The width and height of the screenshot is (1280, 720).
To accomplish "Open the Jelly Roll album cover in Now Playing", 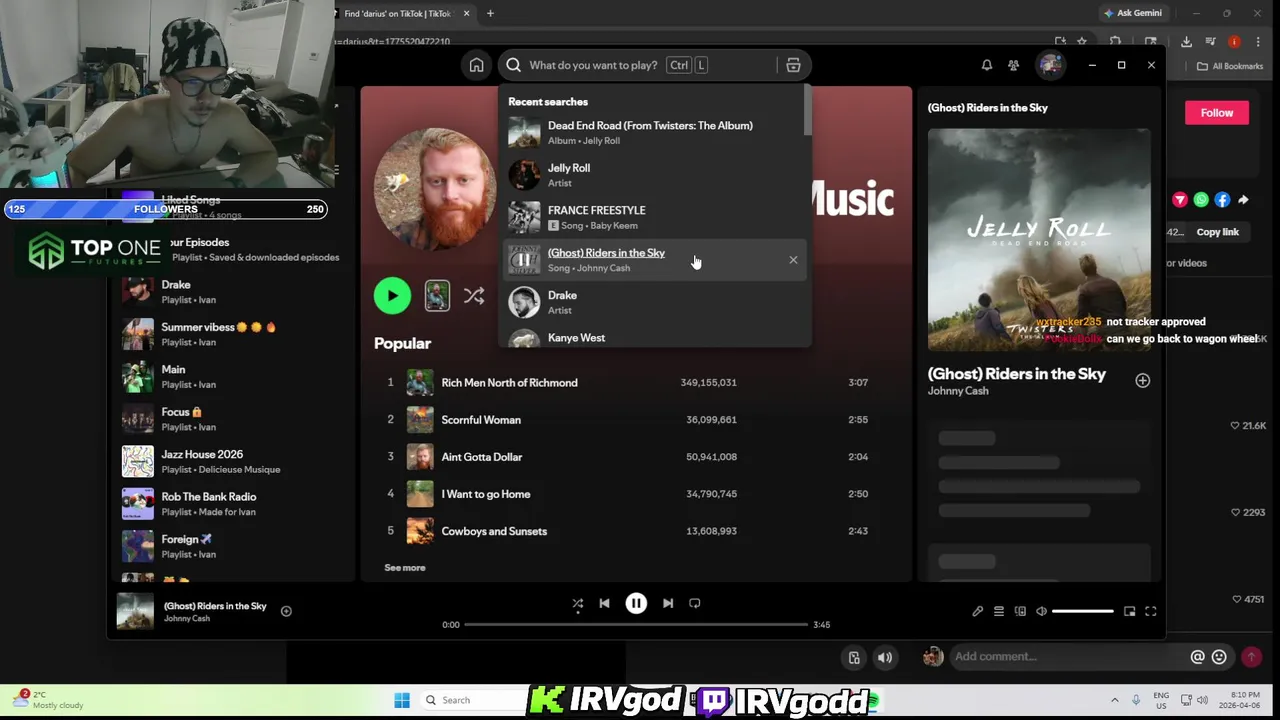I will 1039,240.
